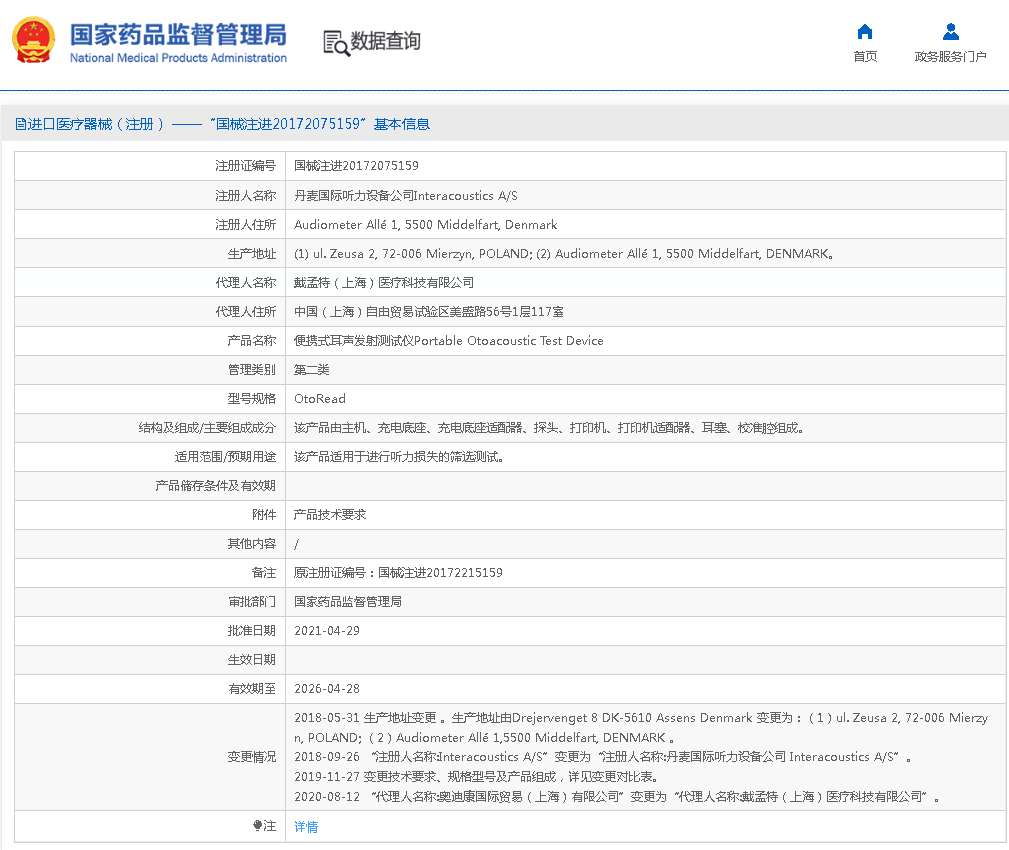Click the 政务服务门户 person icon
This screenshot has width=1009, height=850.
click(950, 32)
